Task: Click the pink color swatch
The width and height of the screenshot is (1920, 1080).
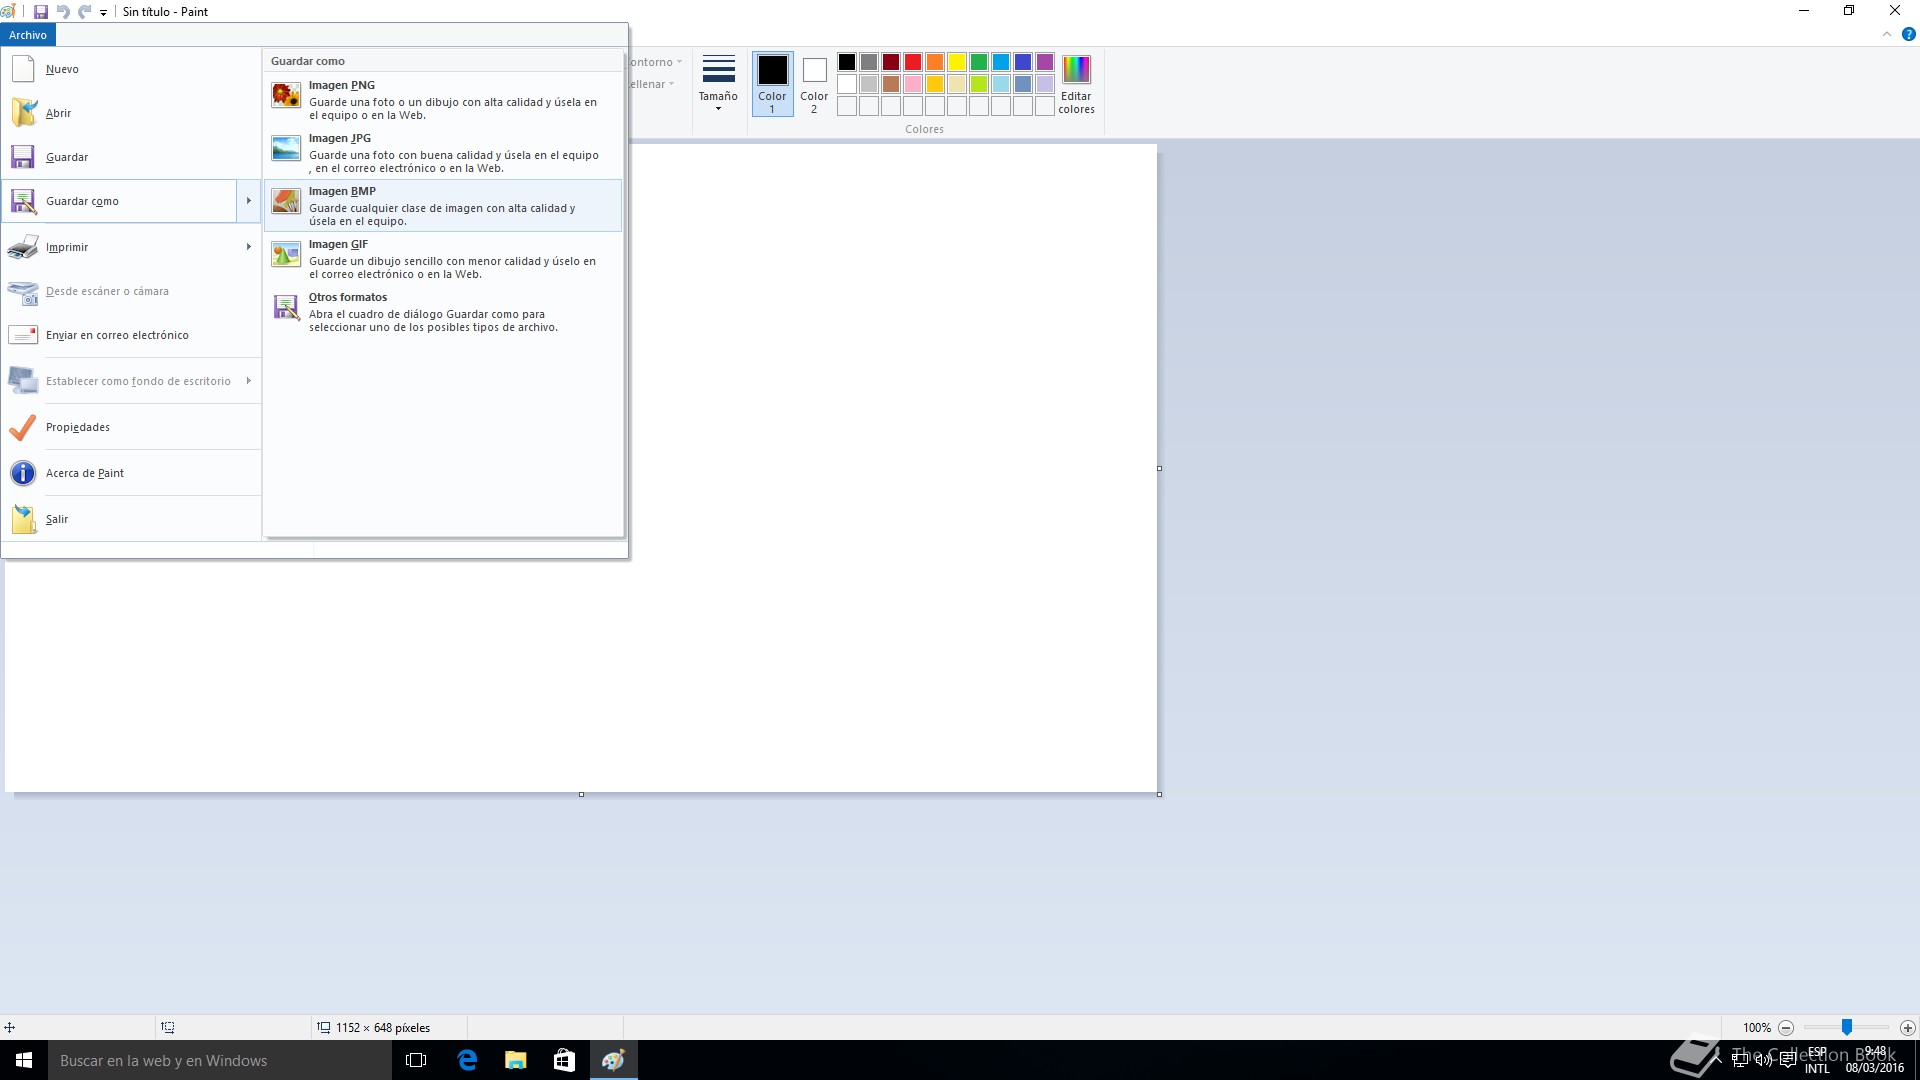Action: click(913, 84)
